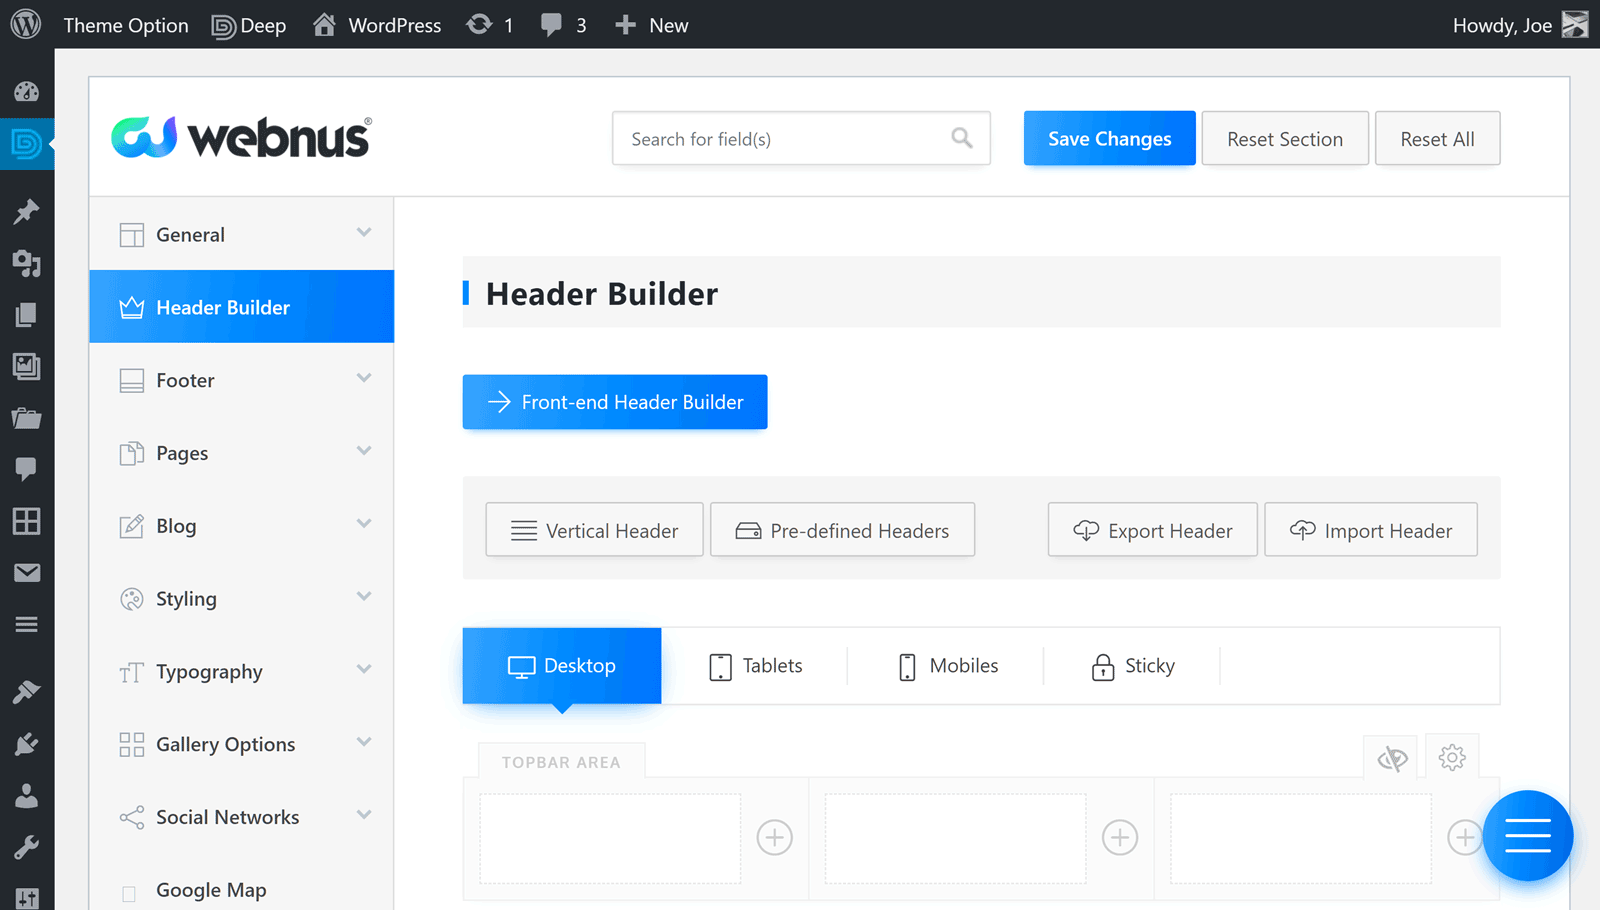1600x910 pixels.
Task: Expand the Blog section chevron
Action: click(364, 524)
